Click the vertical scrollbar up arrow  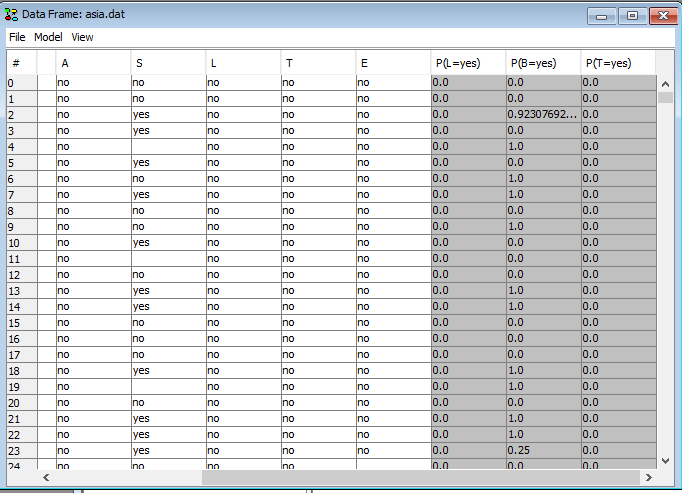[665, 84]
